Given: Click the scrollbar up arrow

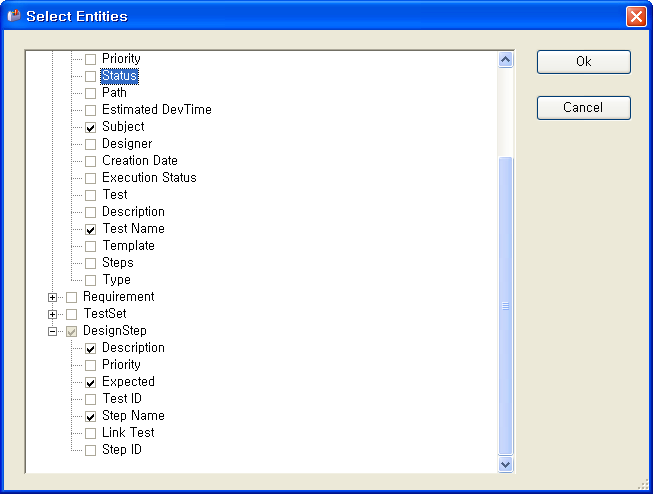Looking at the screenshot, I should [x=506, y=60].
